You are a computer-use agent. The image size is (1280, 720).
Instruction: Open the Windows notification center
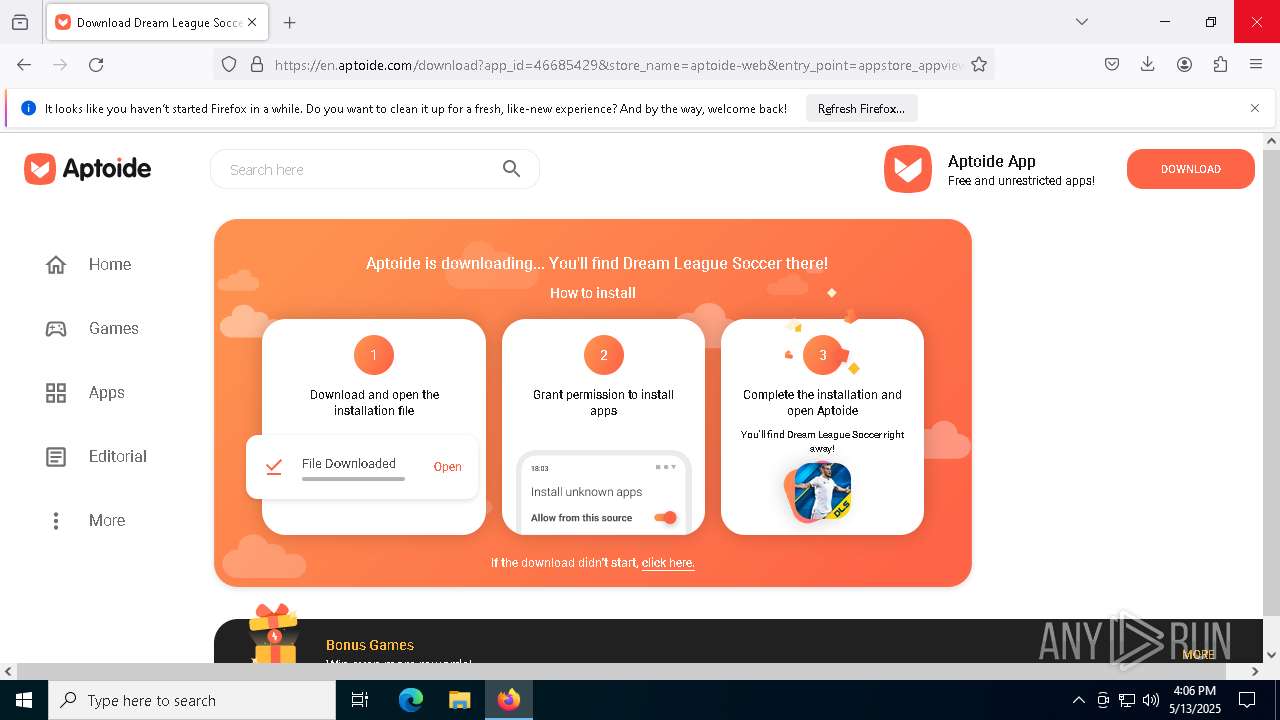1247,700
